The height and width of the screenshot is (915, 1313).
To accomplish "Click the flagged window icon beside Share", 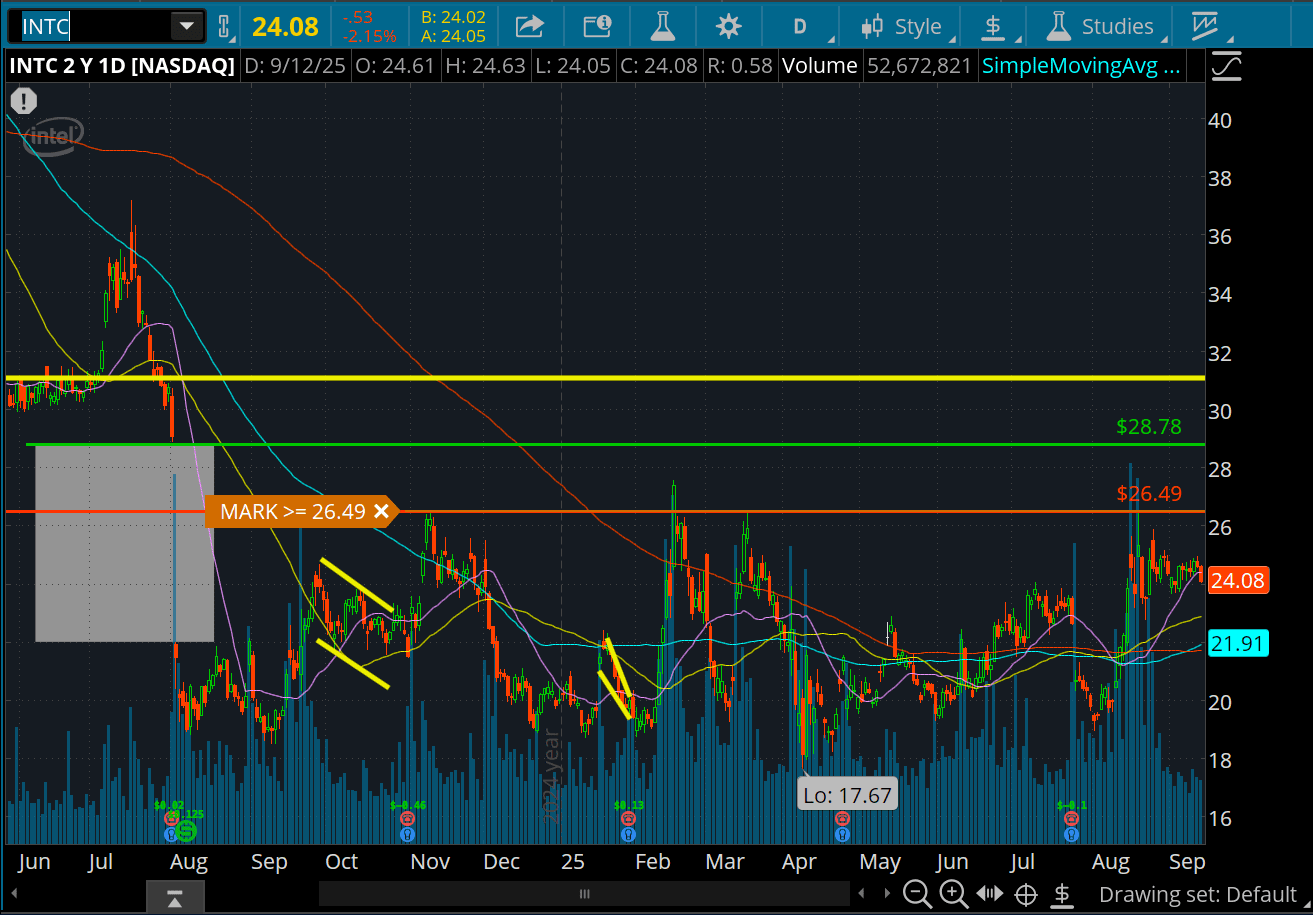I will click(x=597, y=26).
